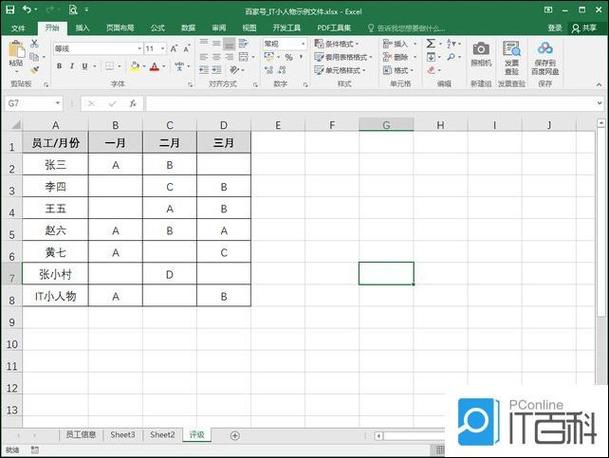Toggle Italic formatting

coord(72,66)
